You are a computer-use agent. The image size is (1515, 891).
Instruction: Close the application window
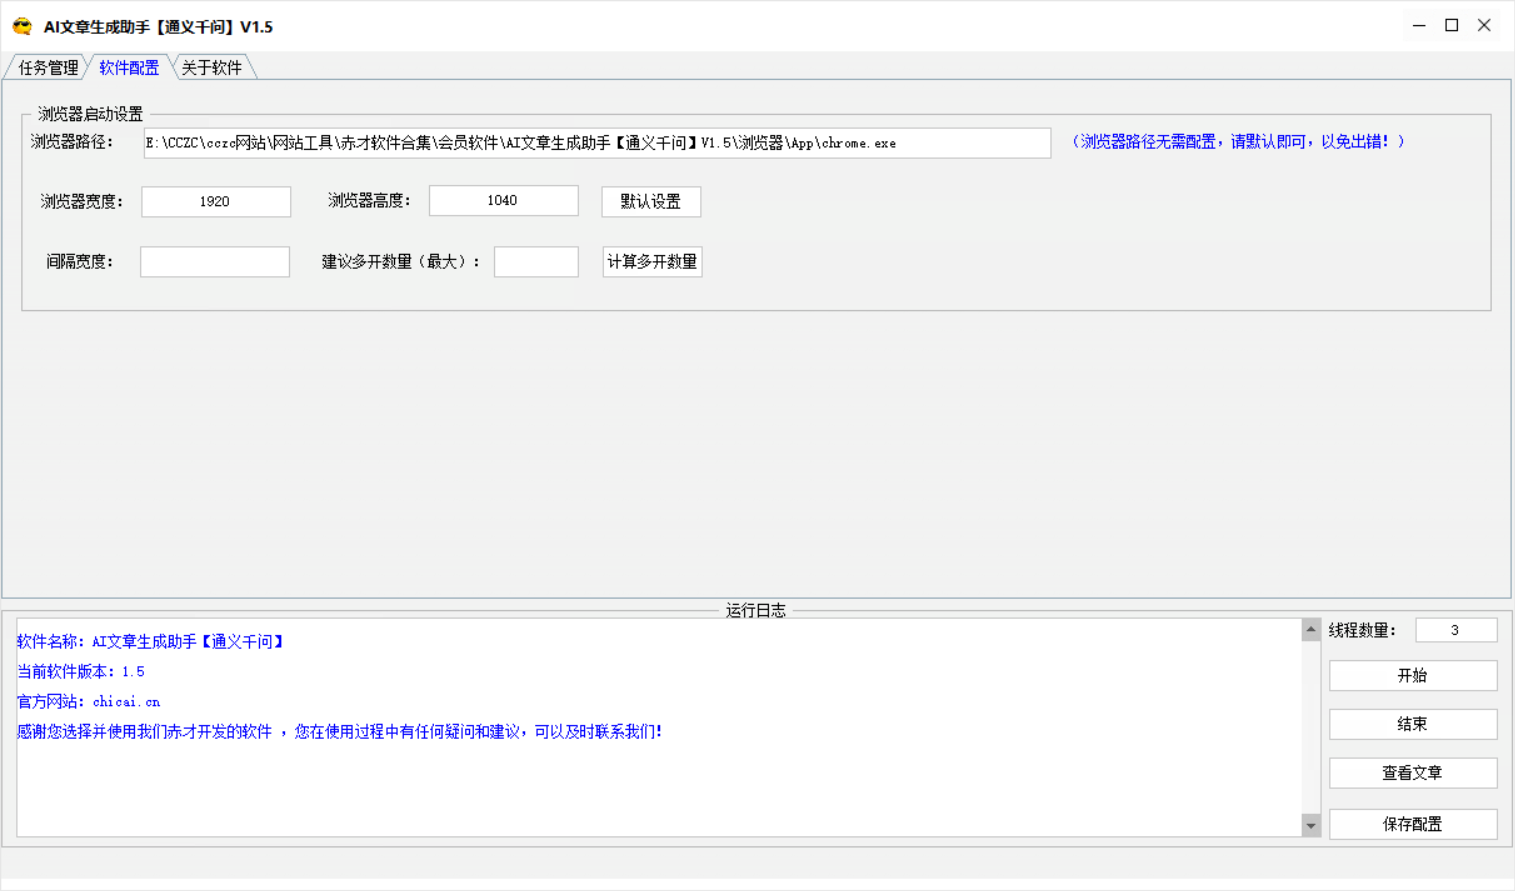[1484, 26]
